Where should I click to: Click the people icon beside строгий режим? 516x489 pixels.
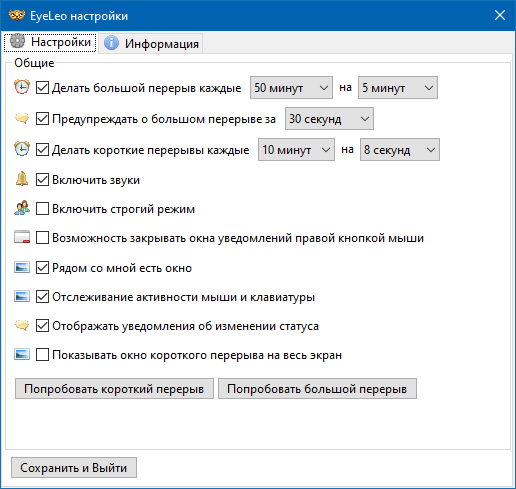(x=22, y=208)
